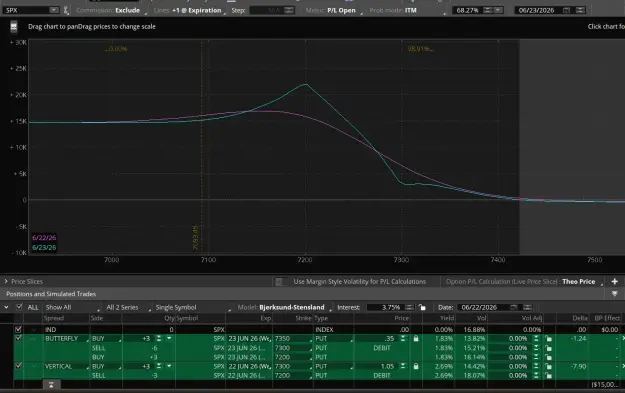This screenshot has height=393, width=625.
Task: Open the SPX symbol dropdown
Action: (x=54, y=10)
